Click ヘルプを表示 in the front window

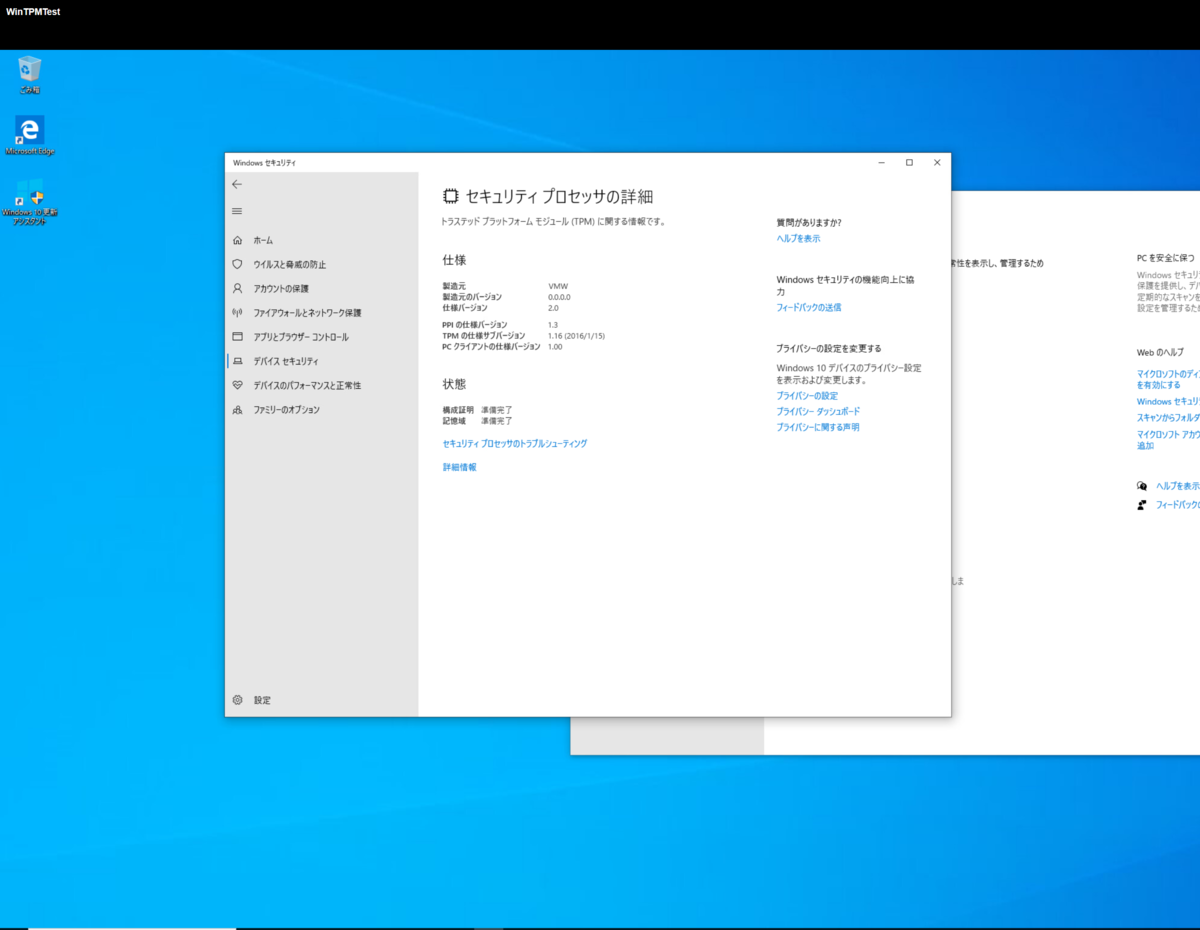tap(799, 239)
